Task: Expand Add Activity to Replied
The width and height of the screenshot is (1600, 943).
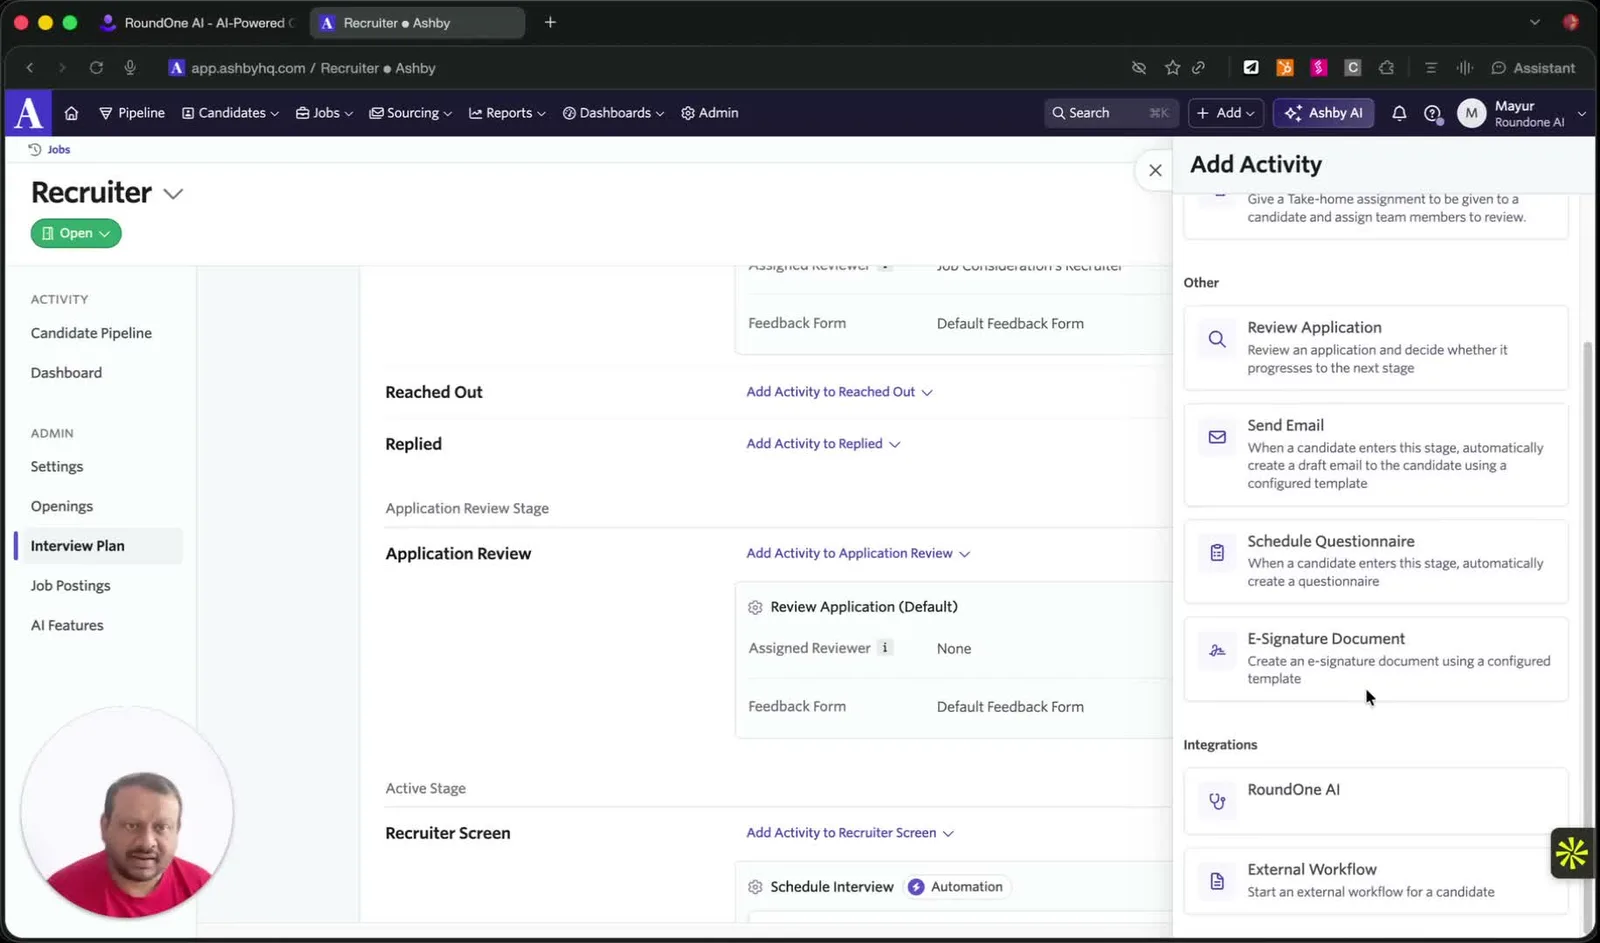Action: coord(823,444)
